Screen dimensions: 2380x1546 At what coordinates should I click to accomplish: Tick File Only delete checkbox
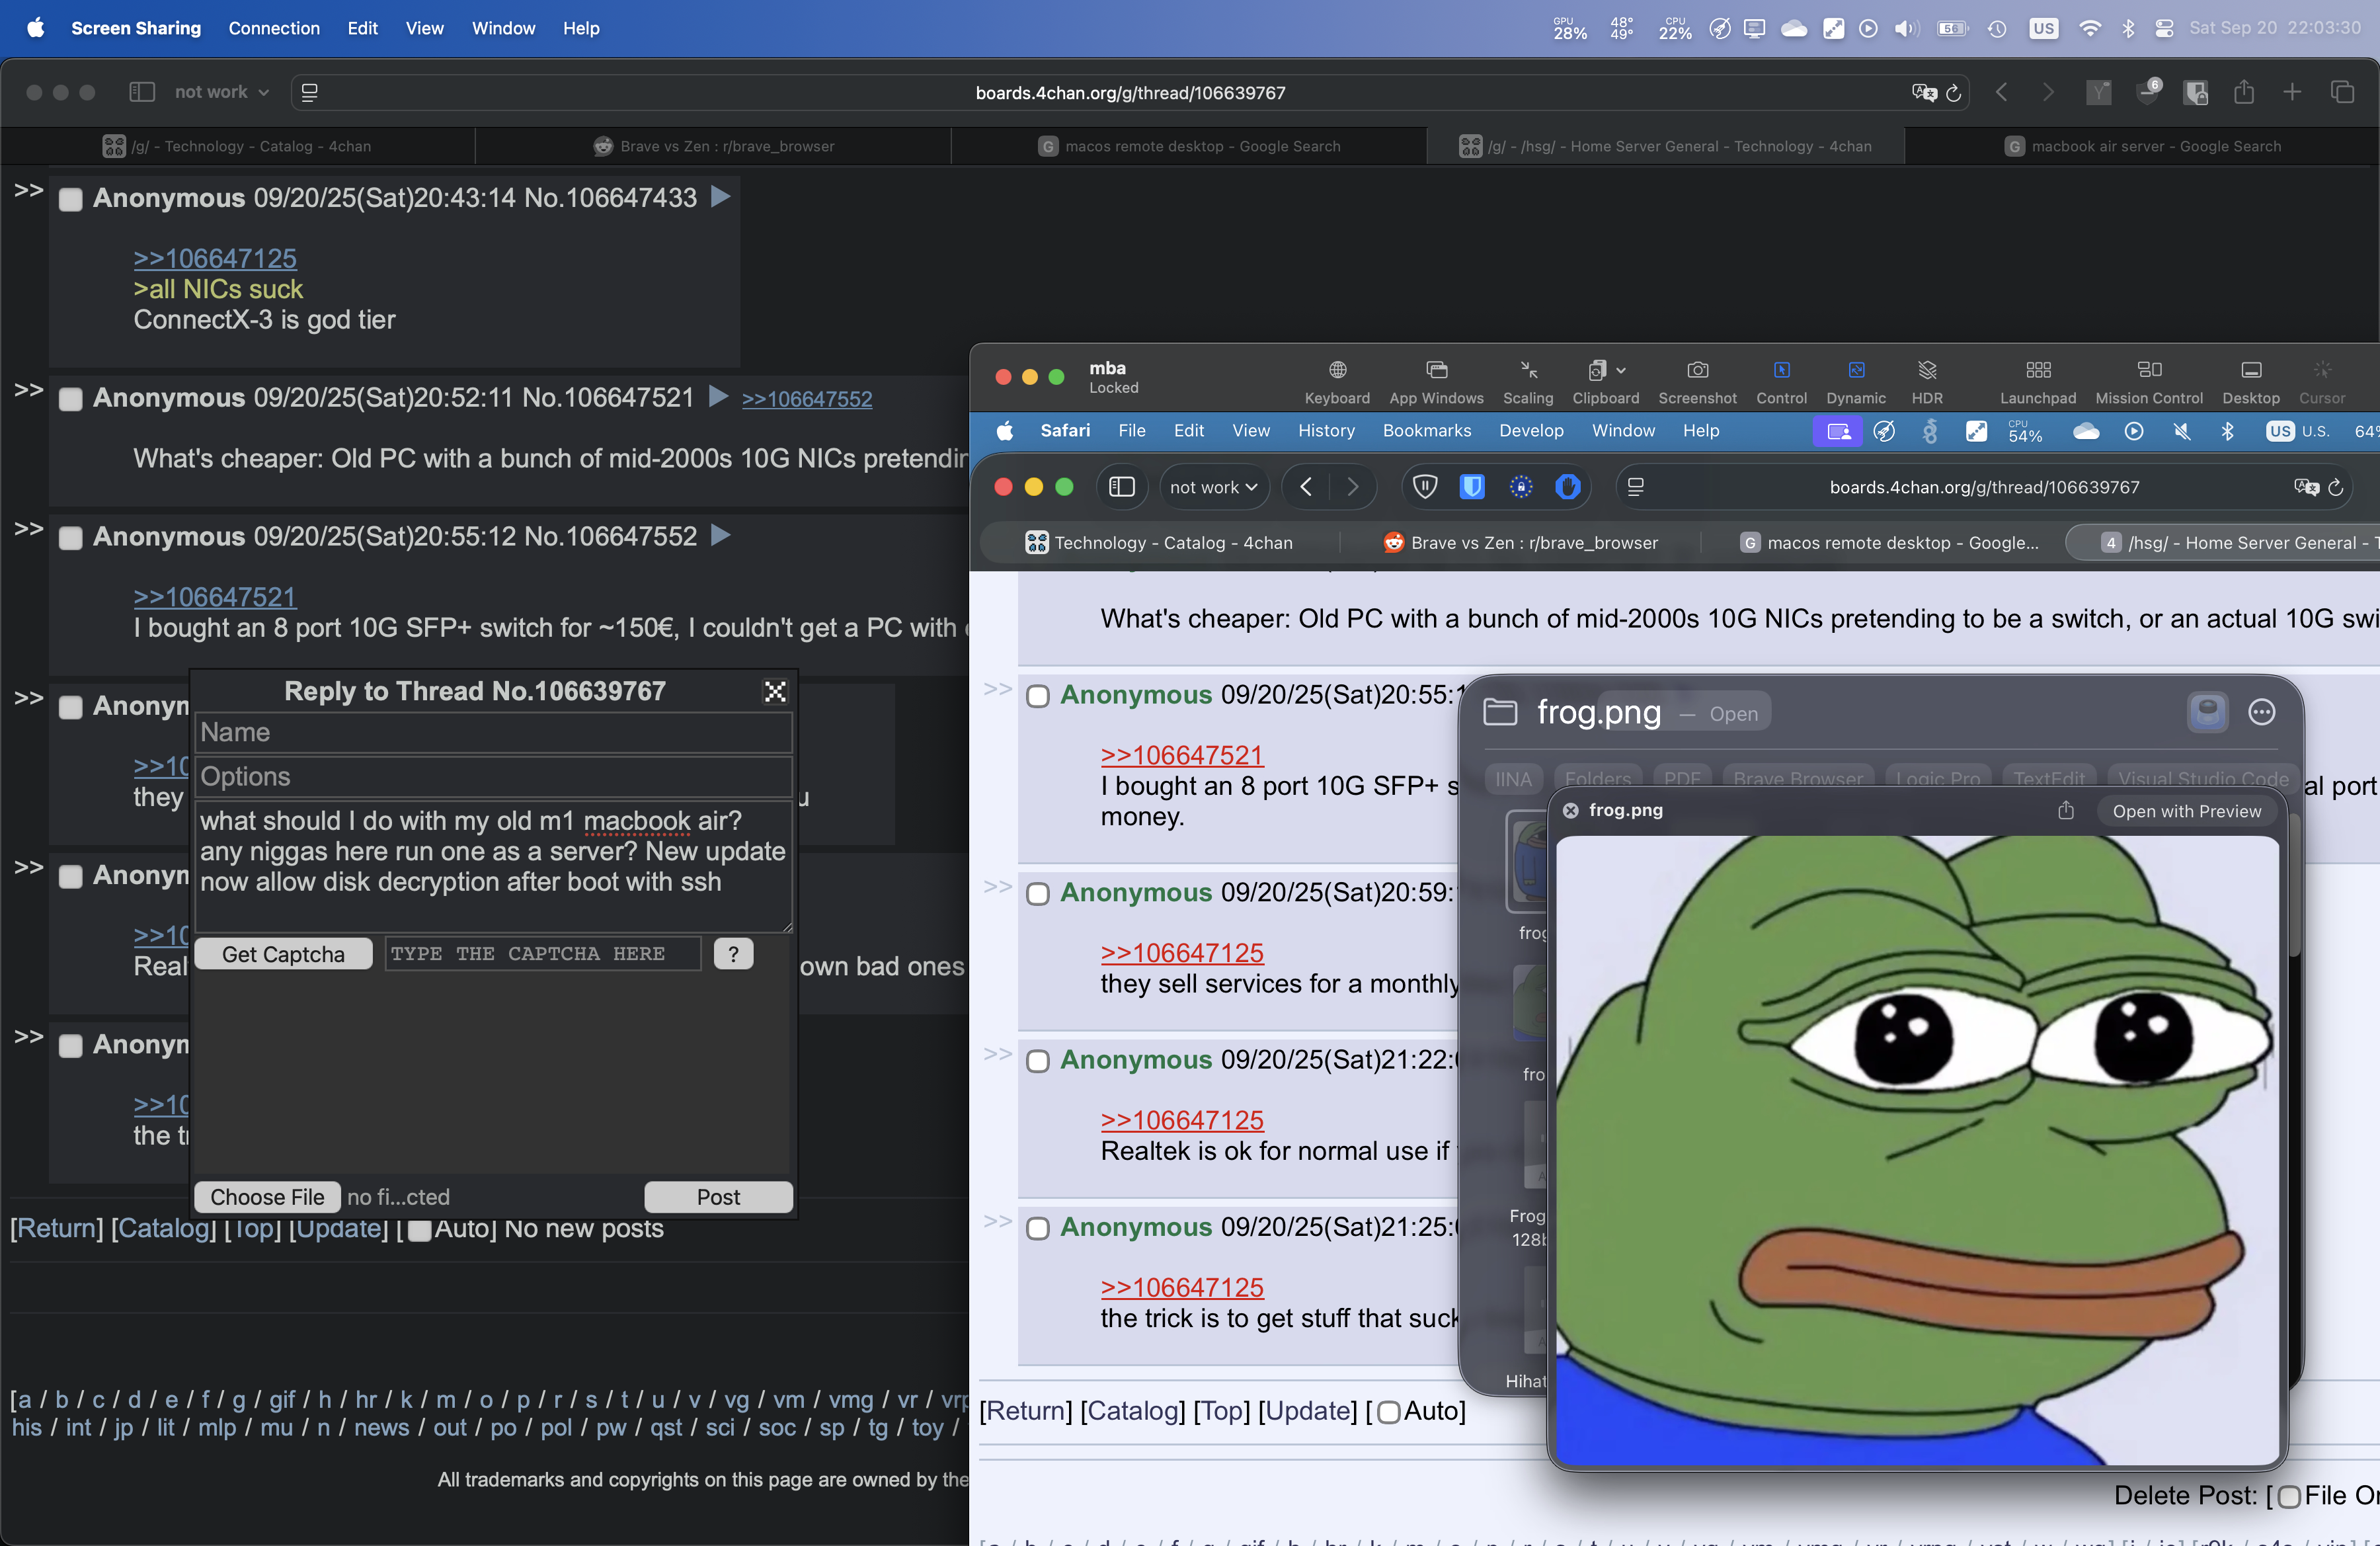pos(2289,1497)
